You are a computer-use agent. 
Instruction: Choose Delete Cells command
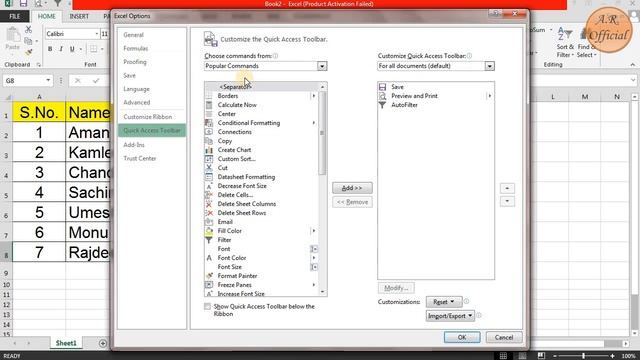coord(261,195)
